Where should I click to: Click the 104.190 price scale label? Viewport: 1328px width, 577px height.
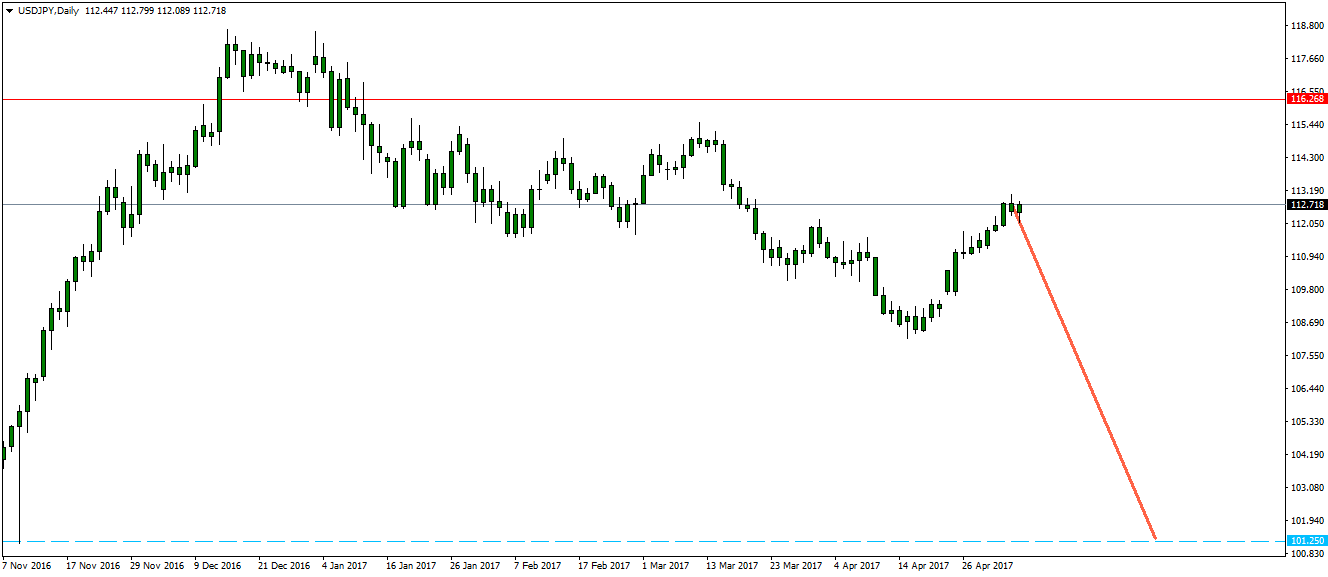click(x=1306, y=455)
